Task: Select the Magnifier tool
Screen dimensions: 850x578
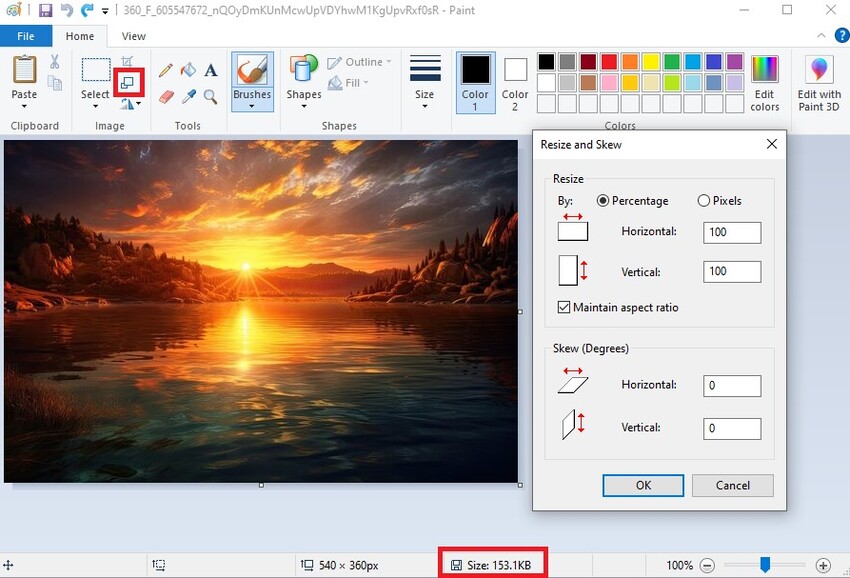Action: tap(210, 97)
